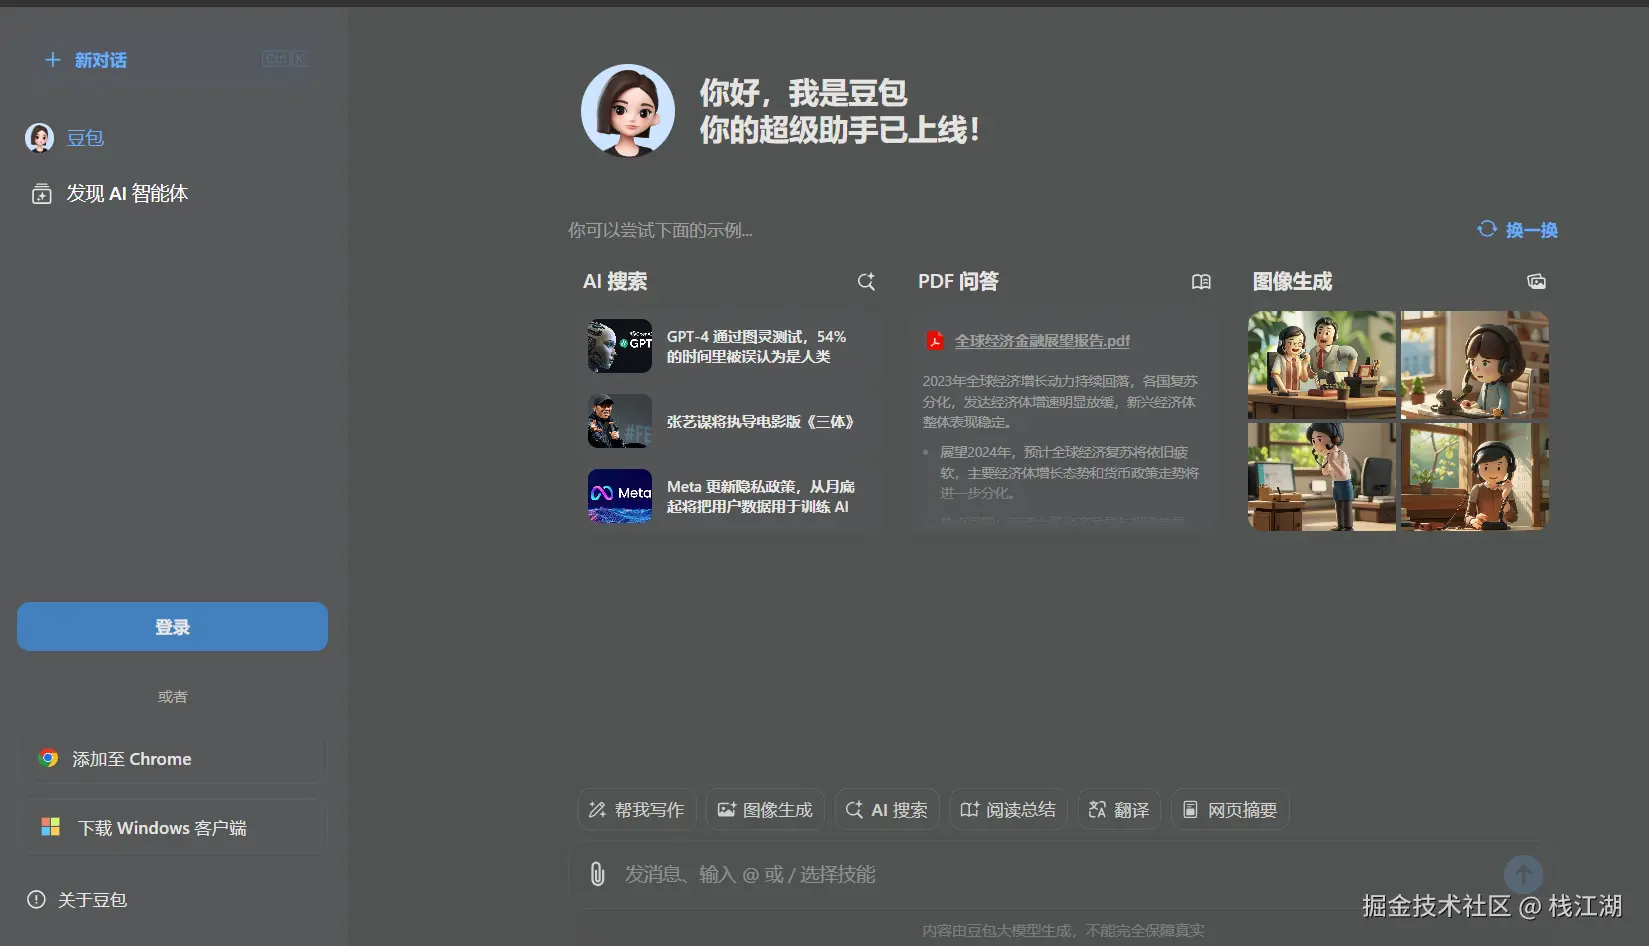1649x946 pixels.
Task: Click the AI agent discovery icon
Action: [41, 194]
